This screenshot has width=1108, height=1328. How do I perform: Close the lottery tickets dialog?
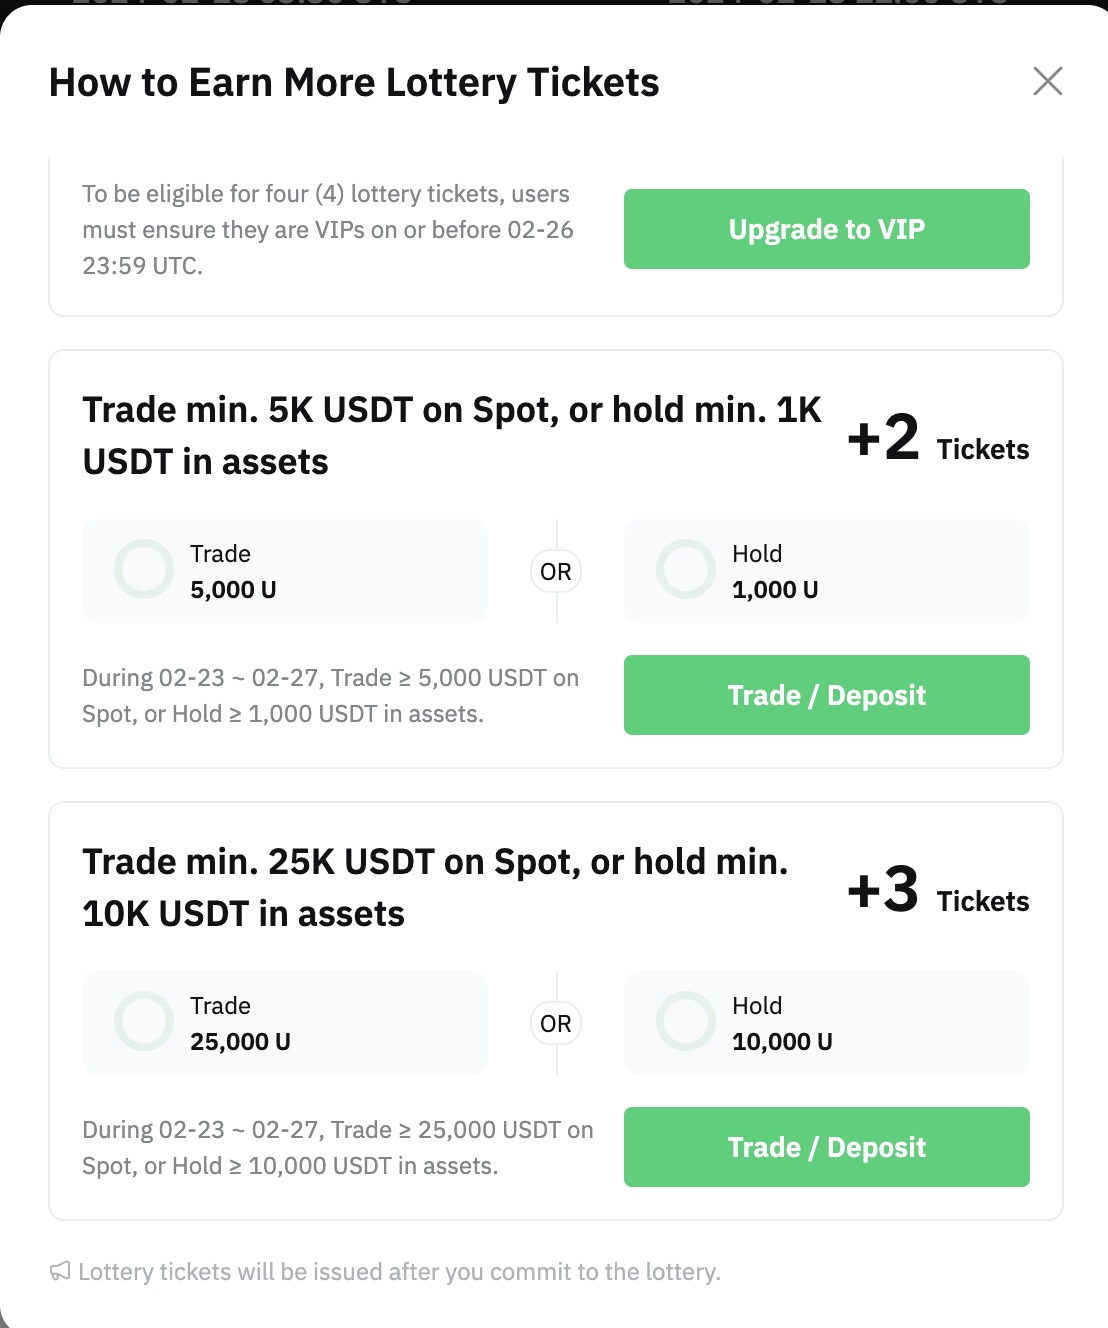pyautogui.click(x=1047, y=81)
